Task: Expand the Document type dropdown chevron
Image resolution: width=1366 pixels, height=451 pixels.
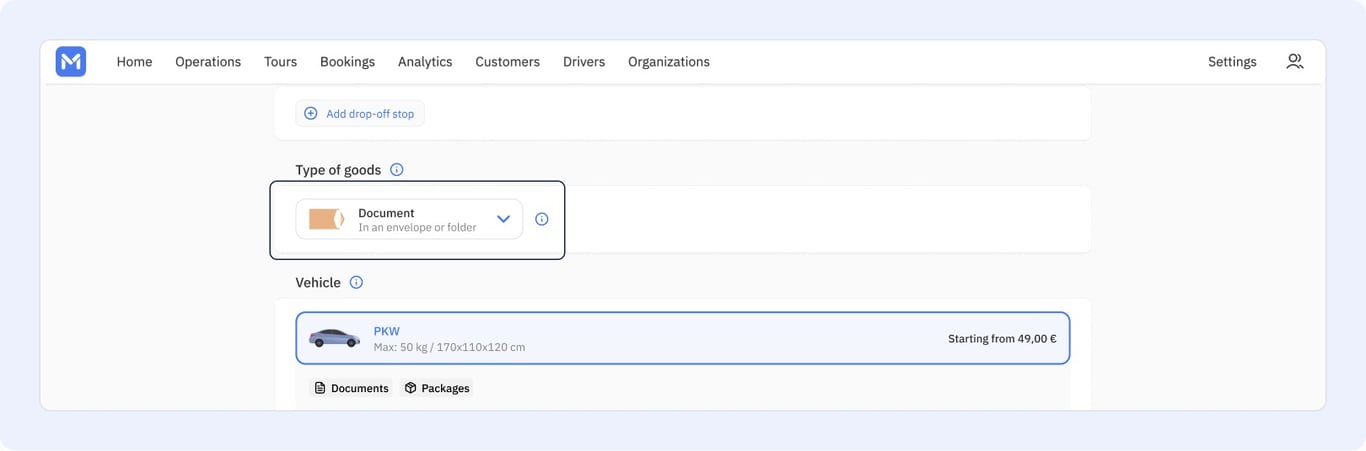Action: 503,219
